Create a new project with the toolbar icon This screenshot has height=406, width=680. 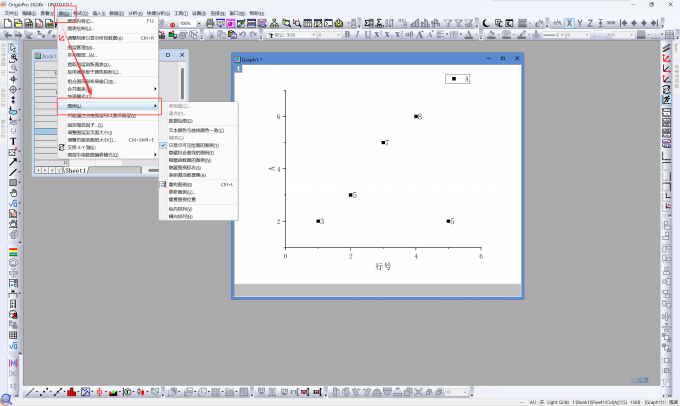coord(8,23)
